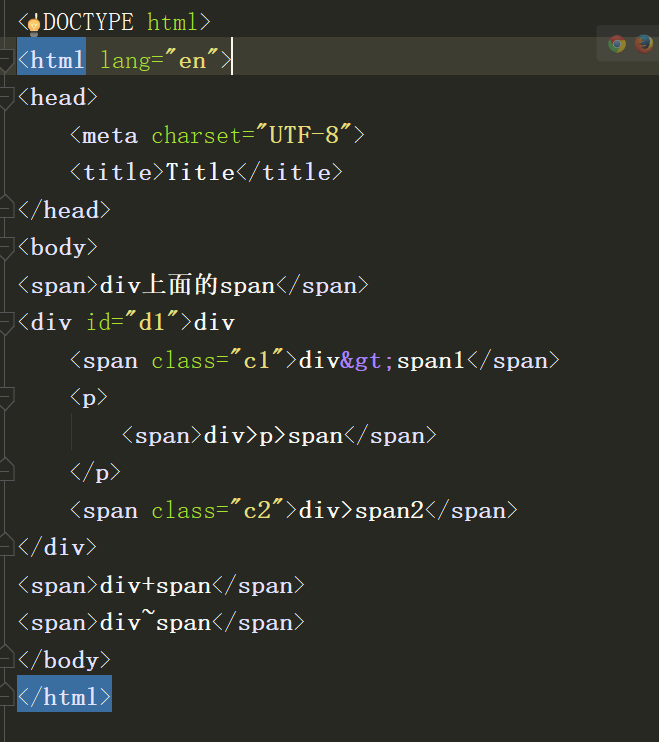The image size is (659, 742).
Task: Click the div~span text
Action: 155,623
